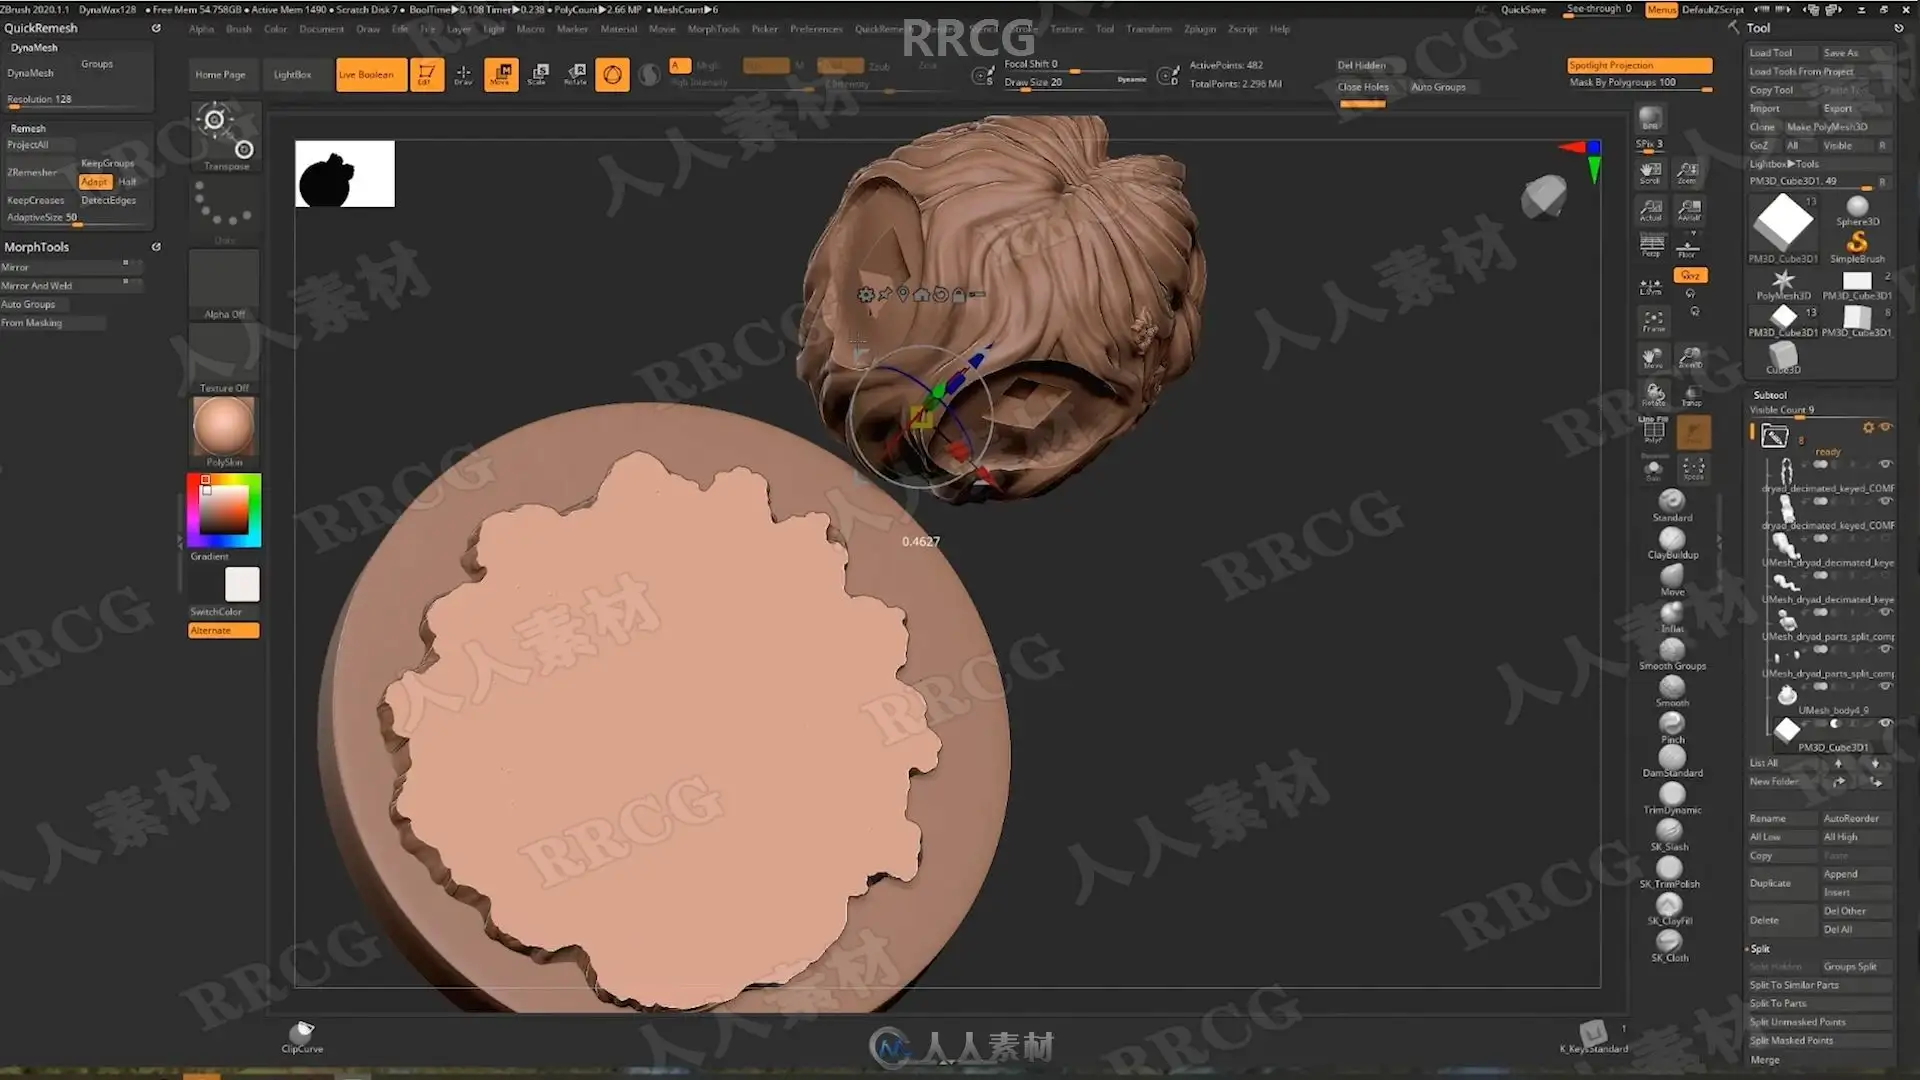Adjust the DynaMesh Resolution slider
Screen dimensions: 1920x1080
(78, 100)
